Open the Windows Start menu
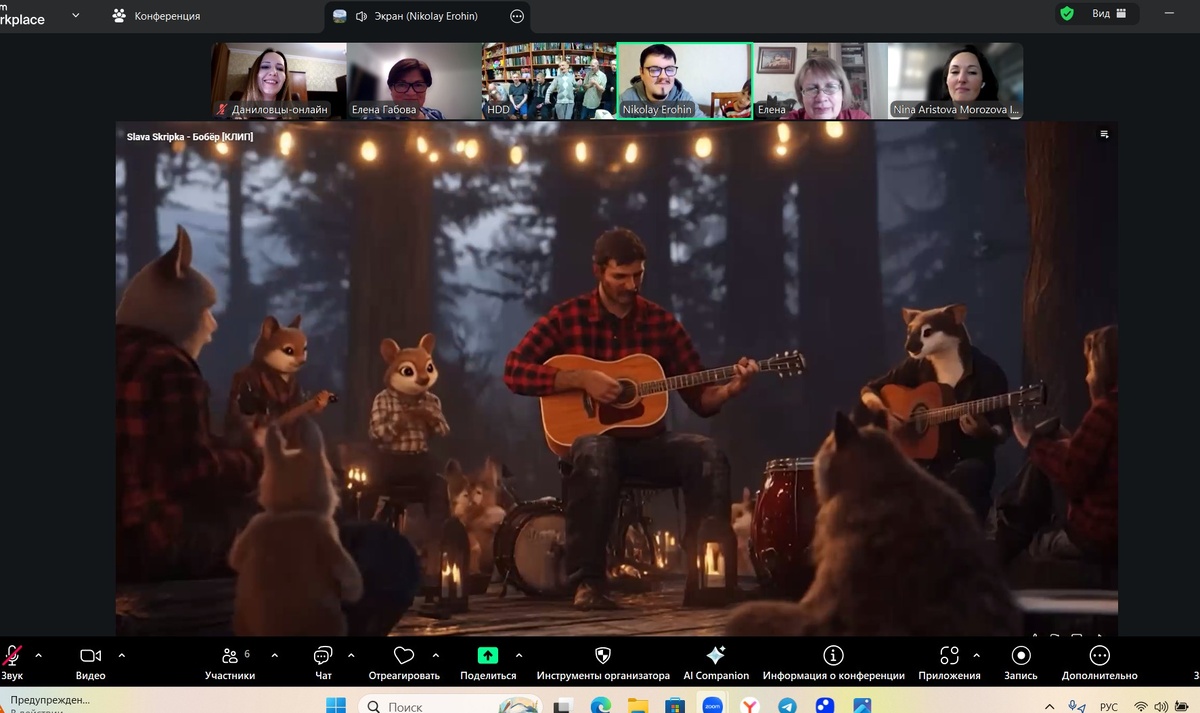The image size is (1200, 713). click(336, 705)
